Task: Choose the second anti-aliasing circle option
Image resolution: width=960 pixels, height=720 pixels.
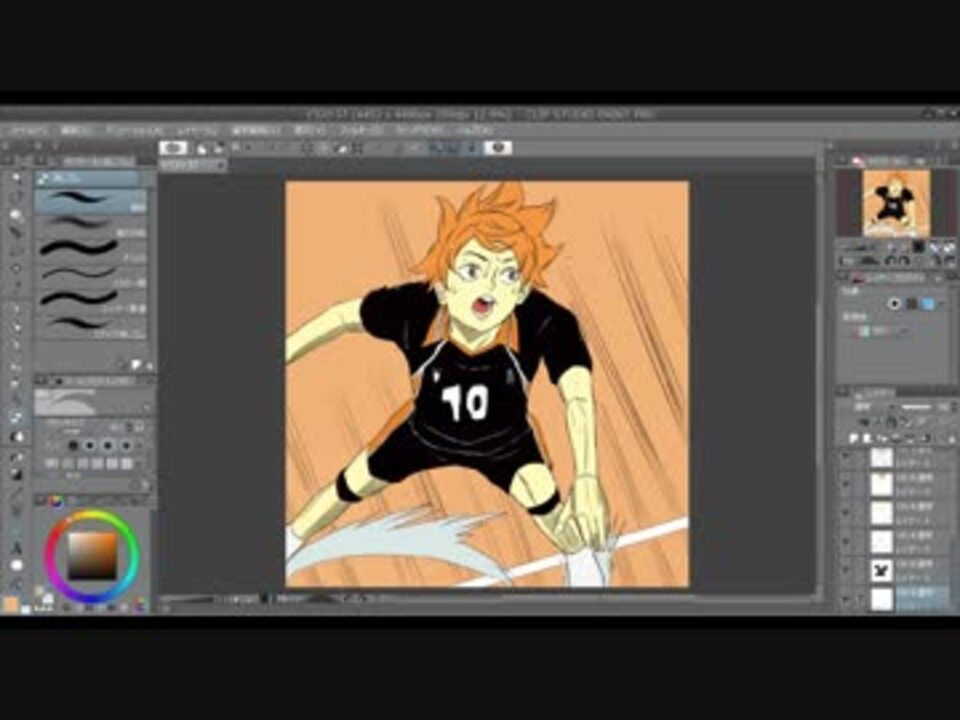Action: click(x=91, y=445)
